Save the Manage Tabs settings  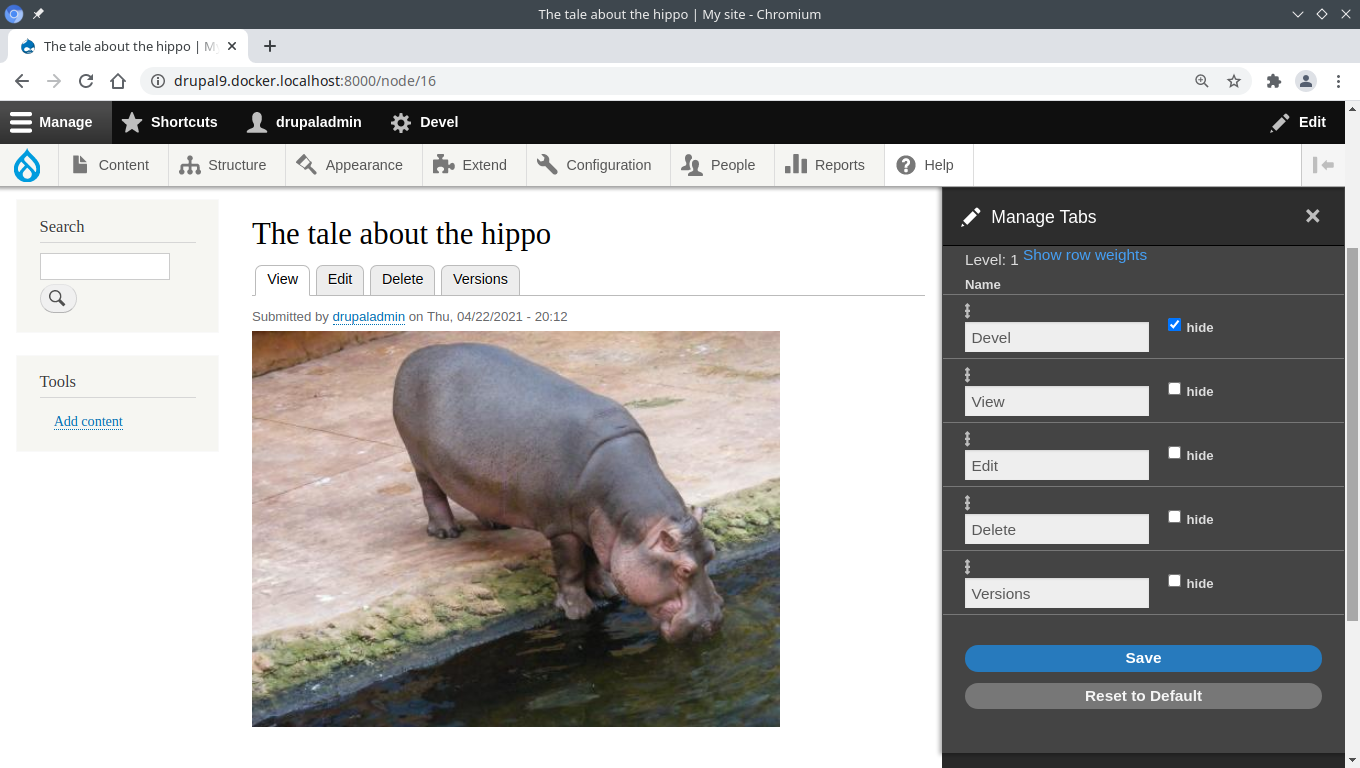point(1142,658)
